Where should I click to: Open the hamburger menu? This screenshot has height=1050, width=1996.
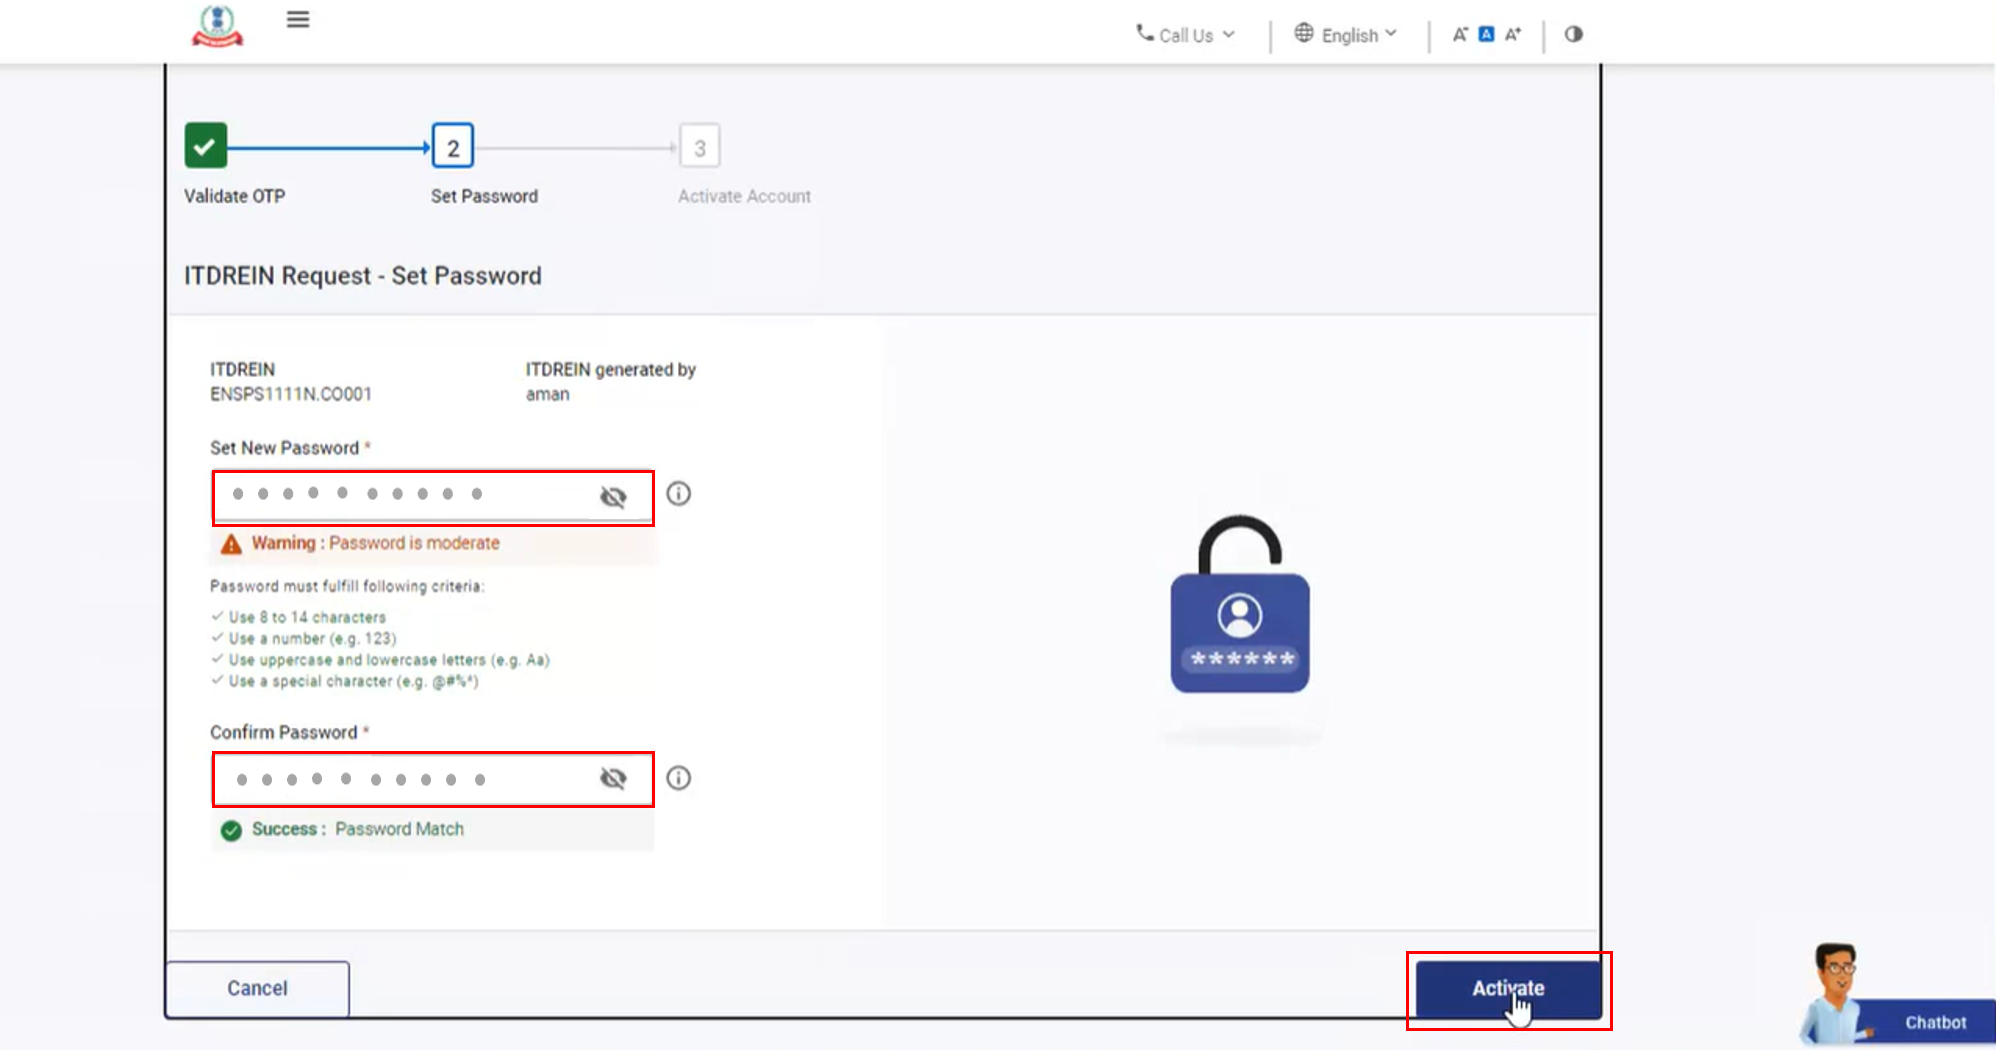(297, 20)
